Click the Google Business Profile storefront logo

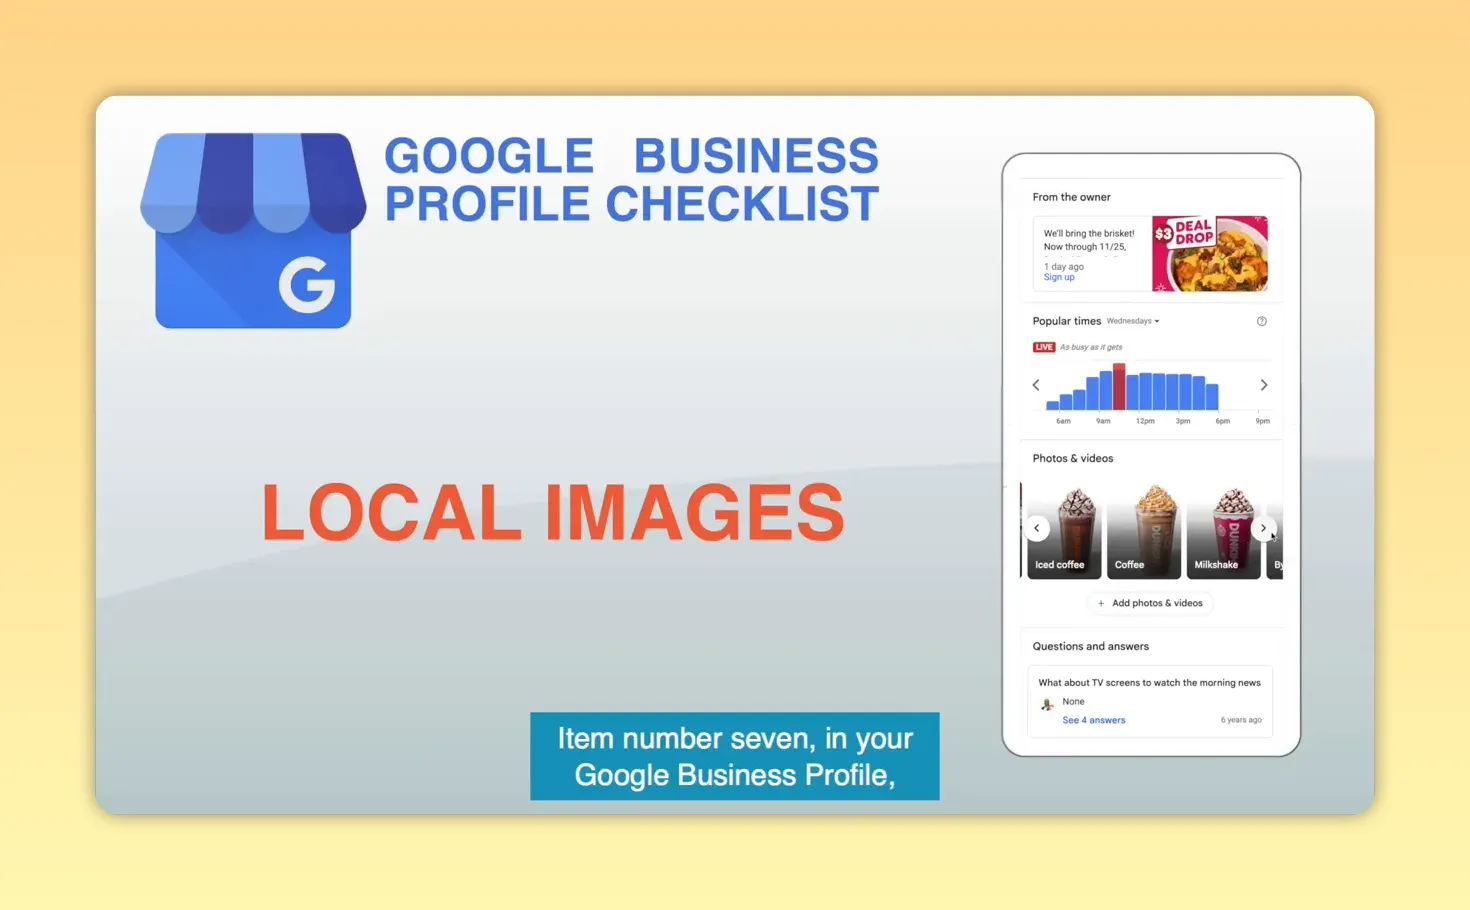[253, 230]
